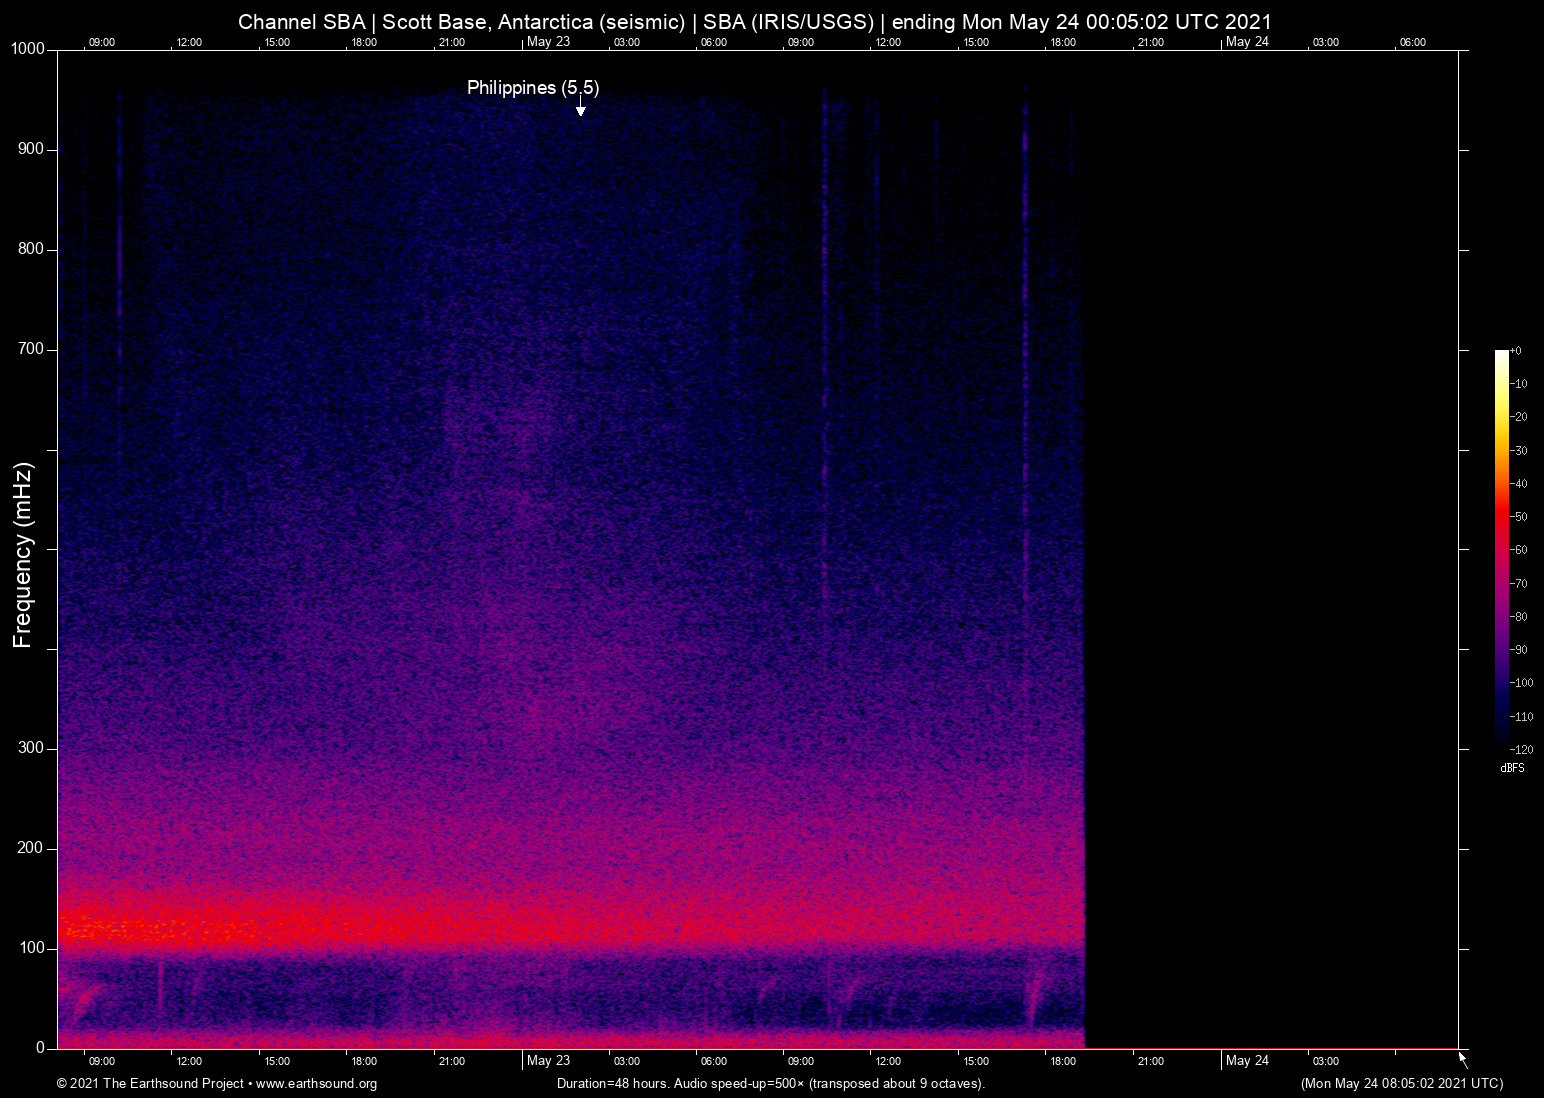Click May 24 label on bottom time axis

pos(1247,1061)
